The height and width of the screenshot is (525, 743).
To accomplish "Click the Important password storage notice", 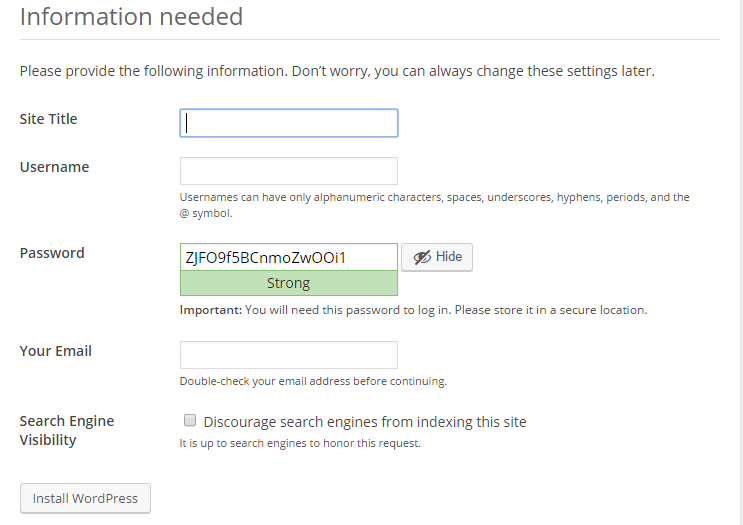I will pyautogui.click(x=413, y=310).
